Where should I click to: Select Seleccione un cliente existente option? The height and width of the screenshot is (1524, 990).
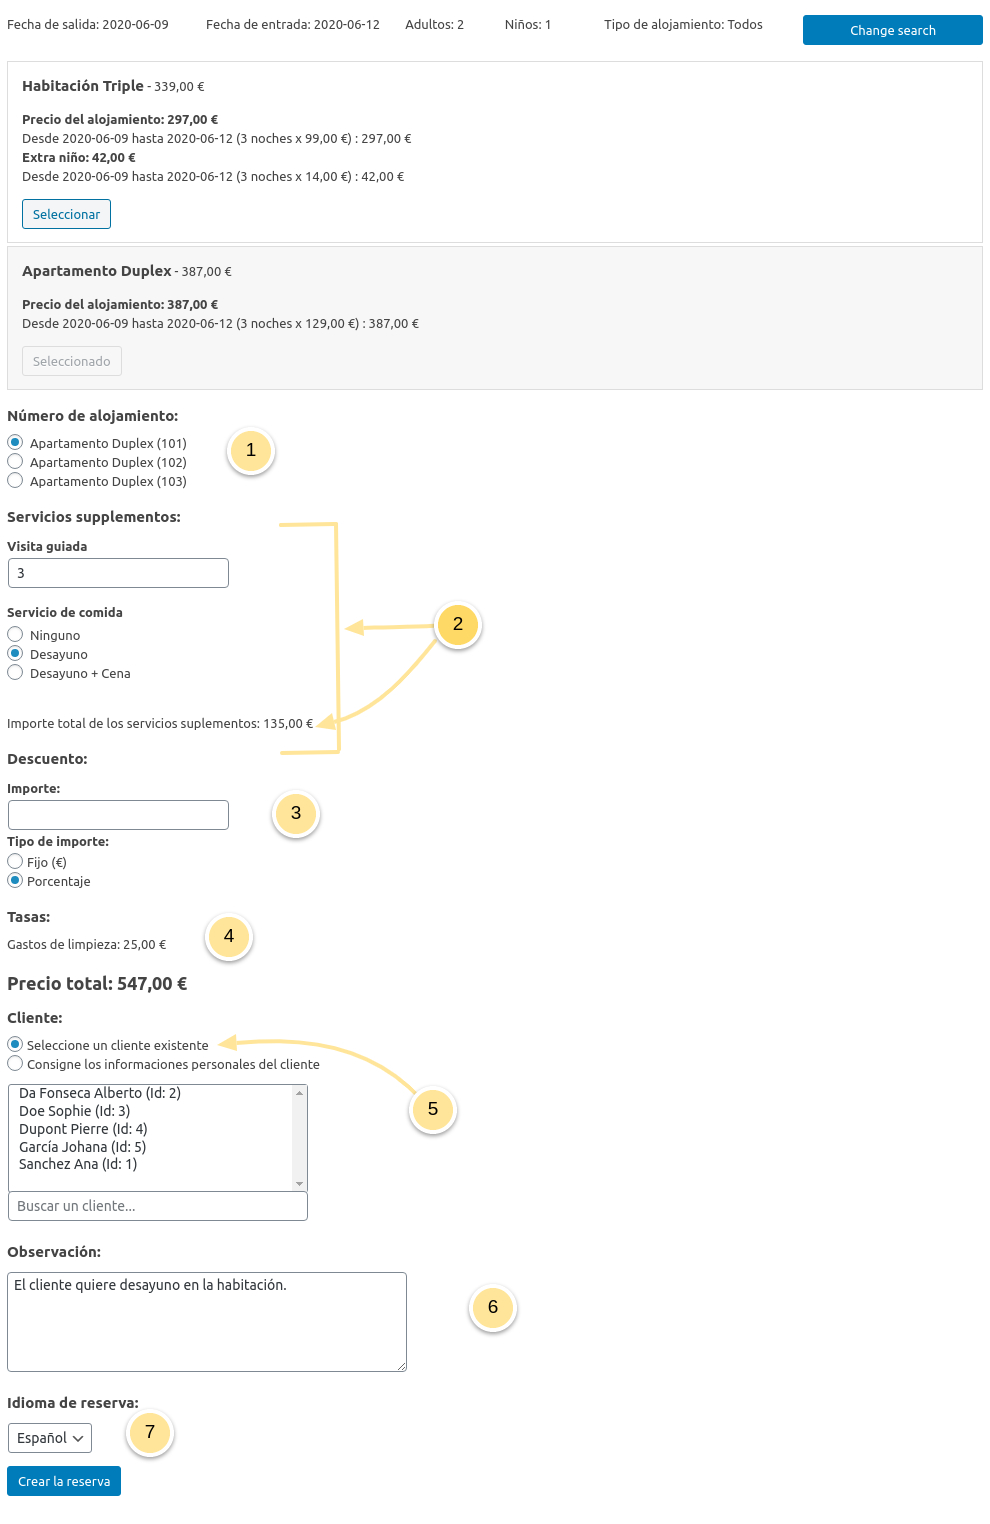tap(15, 1044)
